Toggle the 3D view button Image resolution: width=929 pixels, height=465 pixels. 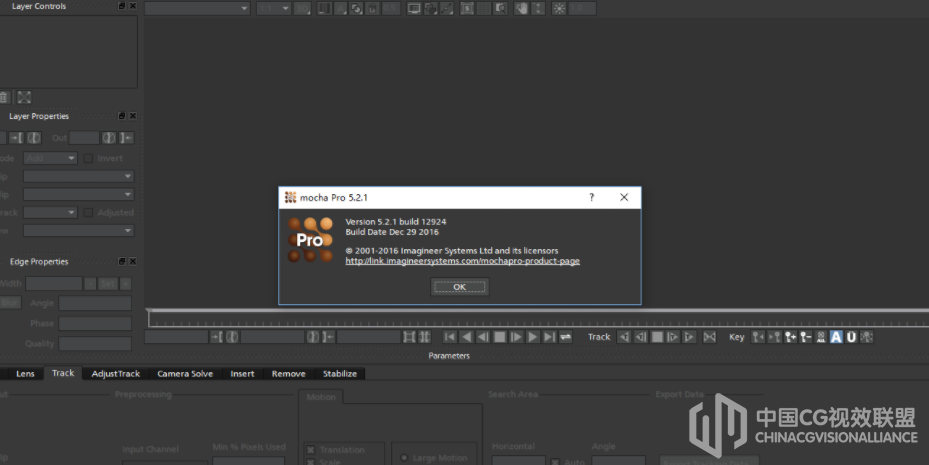point(302,8)
